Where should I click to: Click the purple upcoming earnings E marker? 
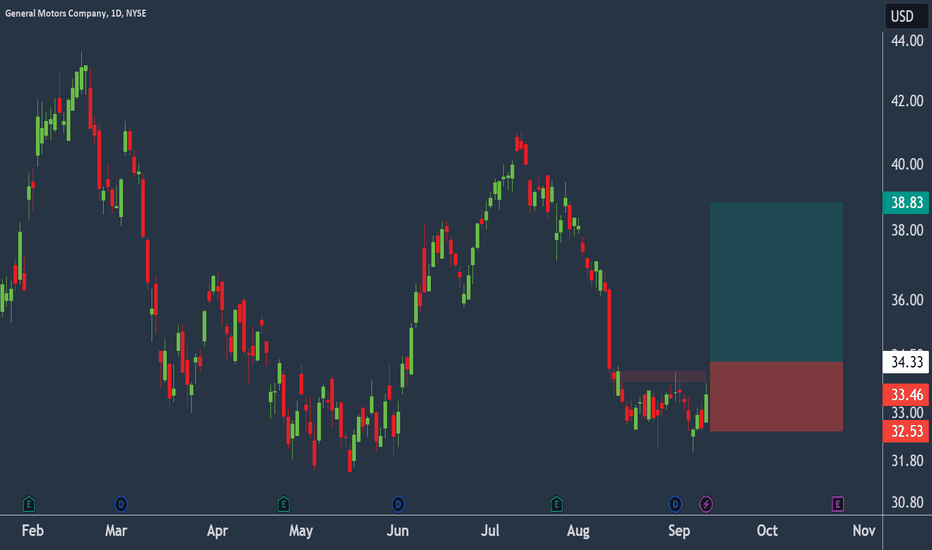coord(837,504)
